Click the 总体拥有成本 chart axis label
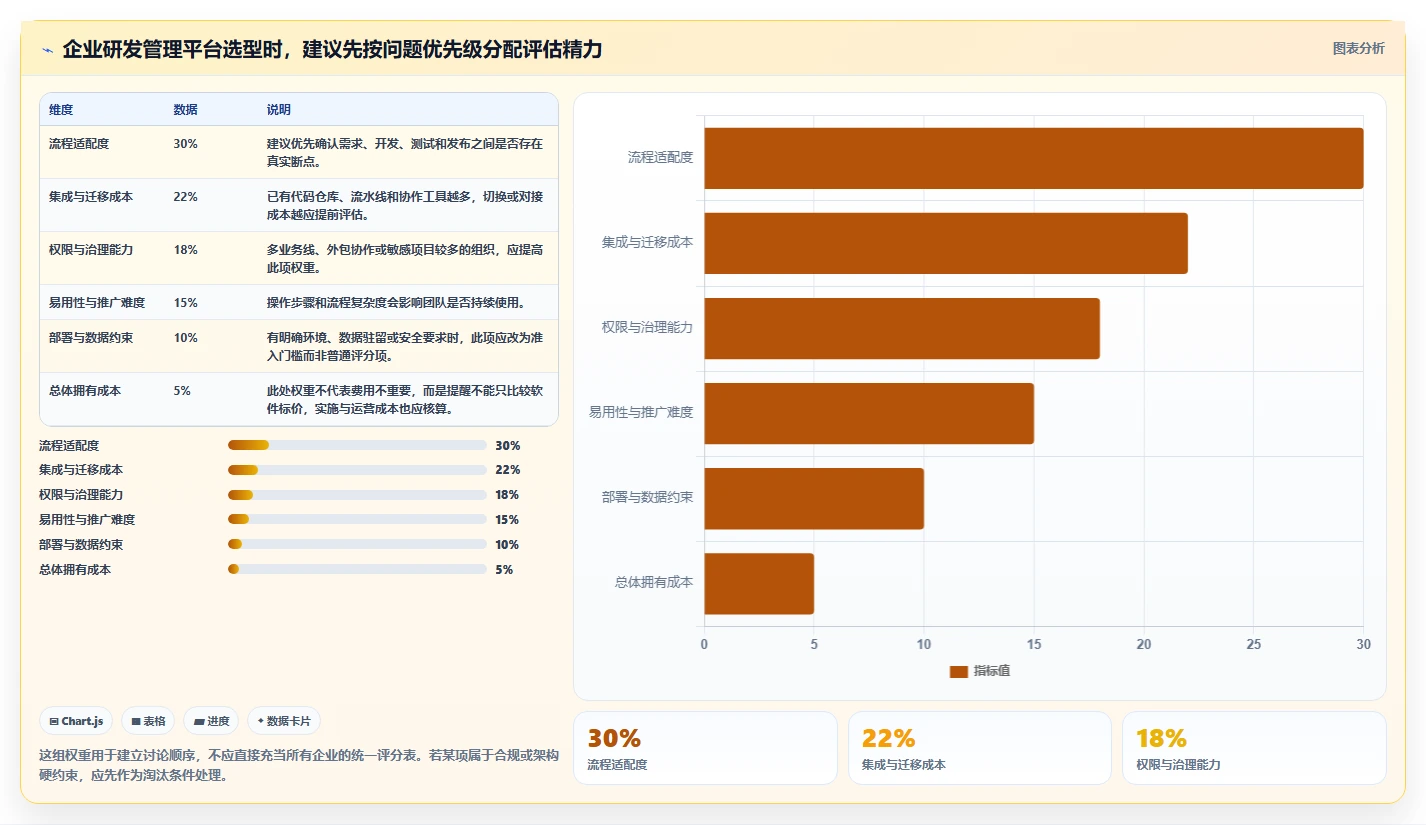1426x825 pixels. 654,583
